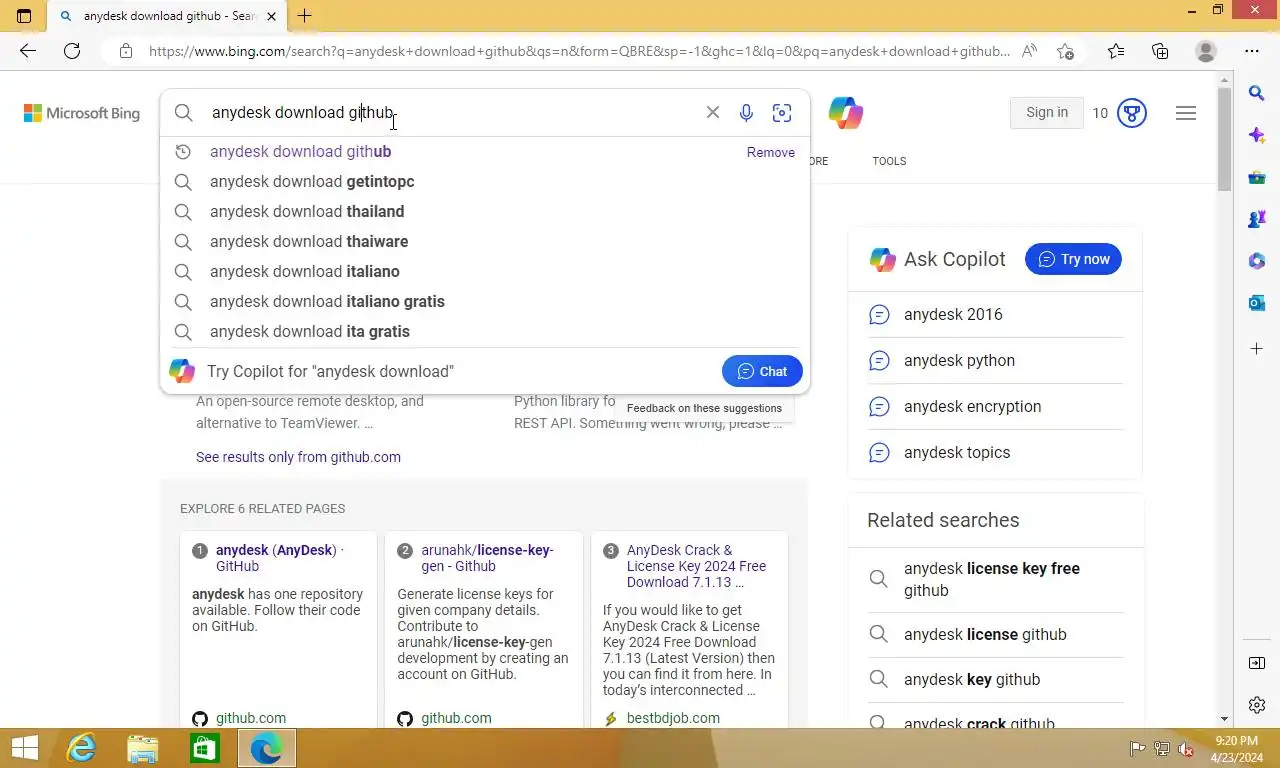Select suggestion anydesk download thailand
The width and height of the screenshot is (1280, 768).
click(x=485, y=212)
